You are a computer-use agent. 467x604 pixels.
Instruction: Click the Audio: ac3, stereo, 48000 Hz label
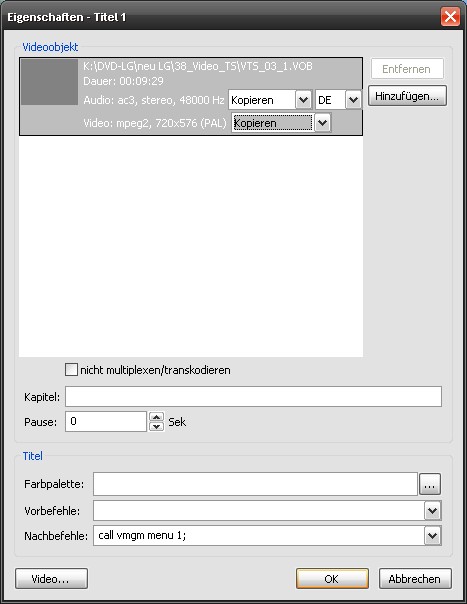(x=154, y=100)
